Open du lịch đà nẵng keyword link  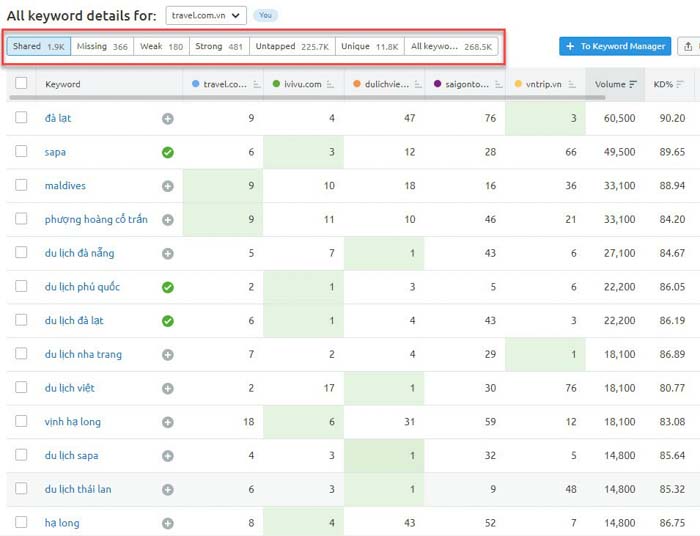(79, 253)
